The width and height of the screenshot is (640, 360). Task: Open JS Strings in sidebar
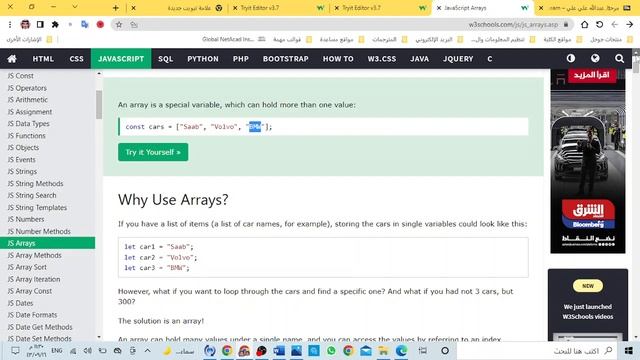[22, 171]
